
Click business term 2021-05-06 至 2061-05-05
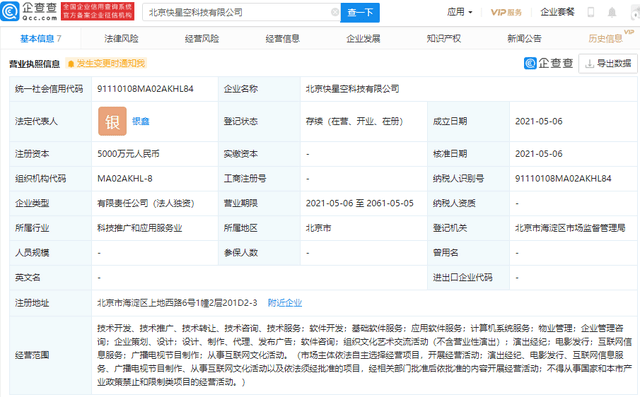pyautogui.click(x=360, y=203)
